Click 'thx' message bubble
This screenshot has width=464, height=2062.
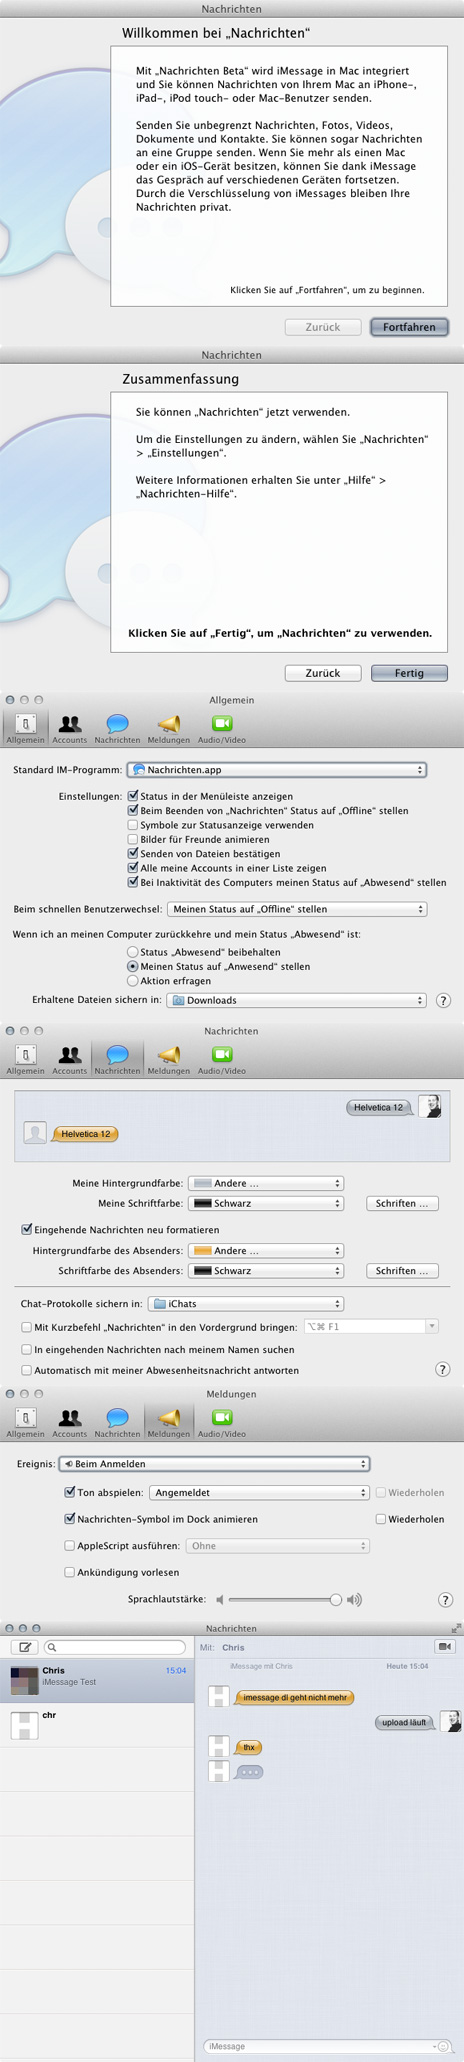coord(249,1747)
